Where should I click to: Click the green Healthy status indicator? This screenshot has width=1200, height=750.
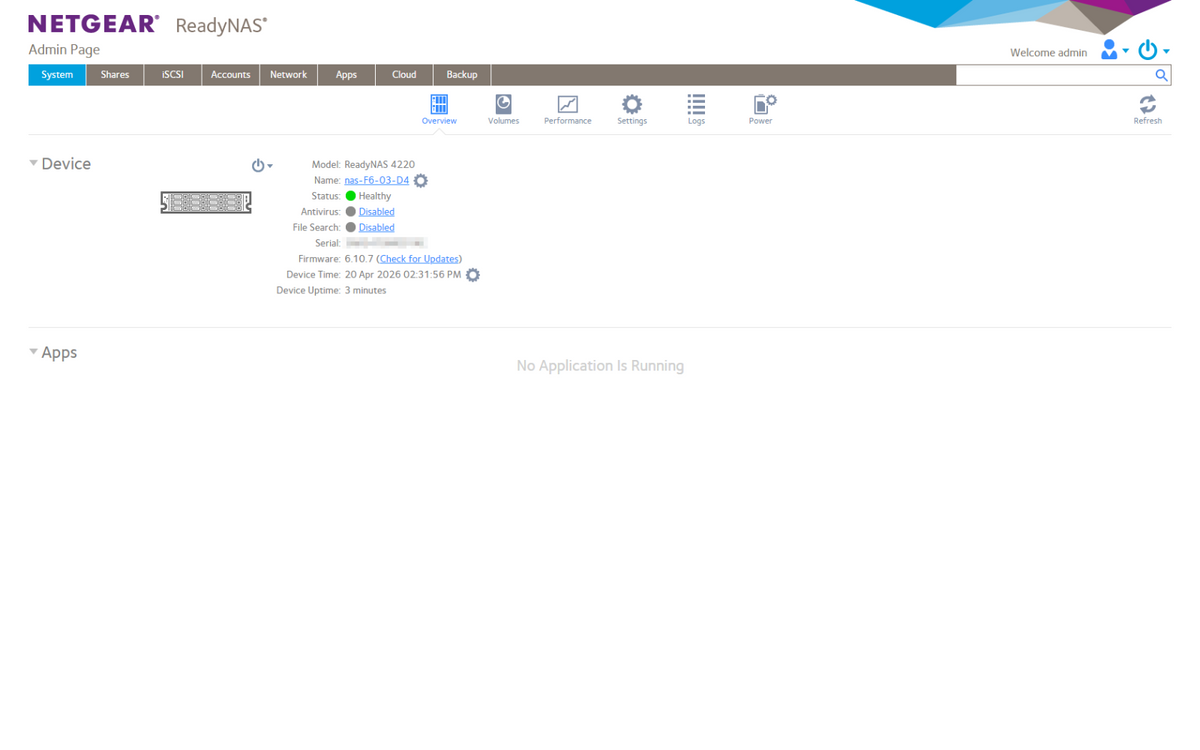coord(351,196)
